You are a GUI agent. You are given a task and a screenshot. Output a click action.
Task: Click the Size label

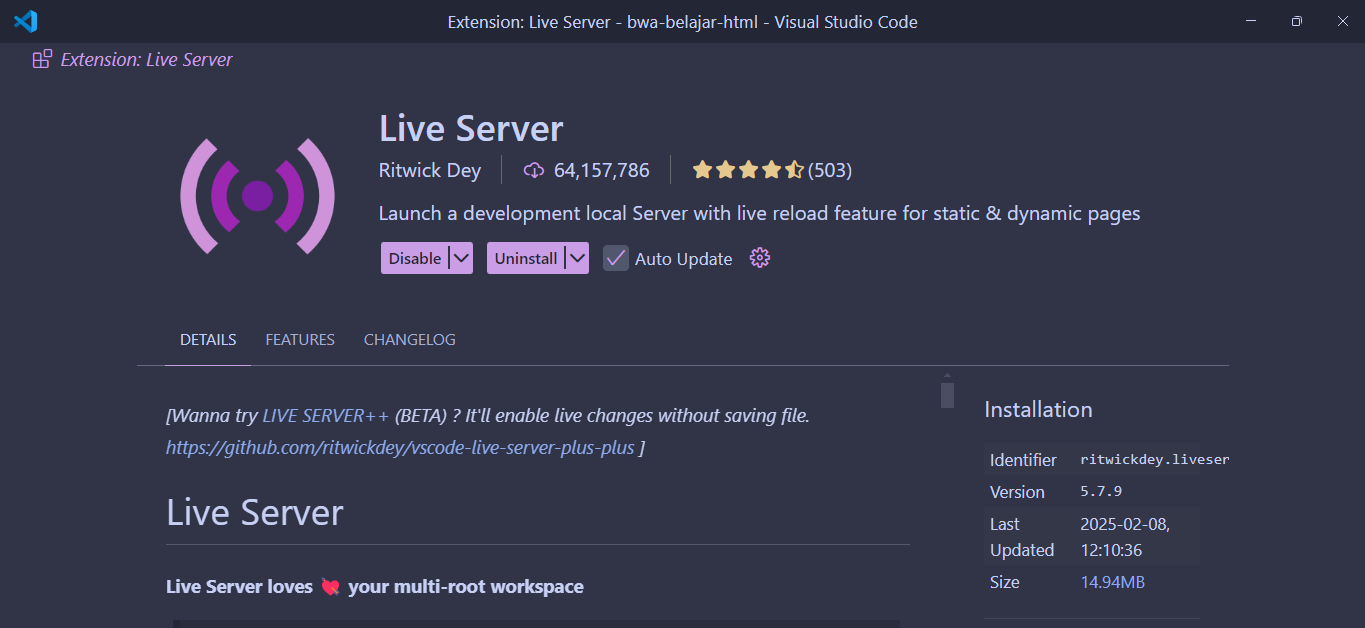[1005, 582]
